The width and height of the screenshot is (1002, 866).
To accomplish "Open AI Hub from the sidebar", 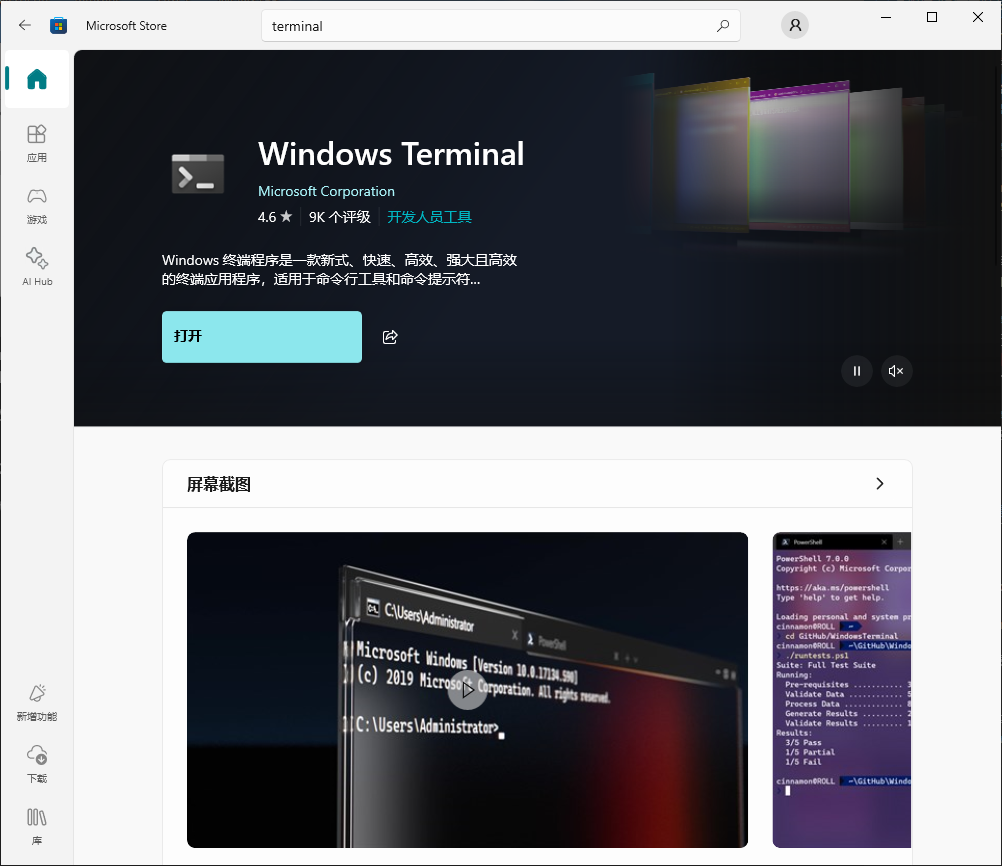I will click(x=37, y=267).
